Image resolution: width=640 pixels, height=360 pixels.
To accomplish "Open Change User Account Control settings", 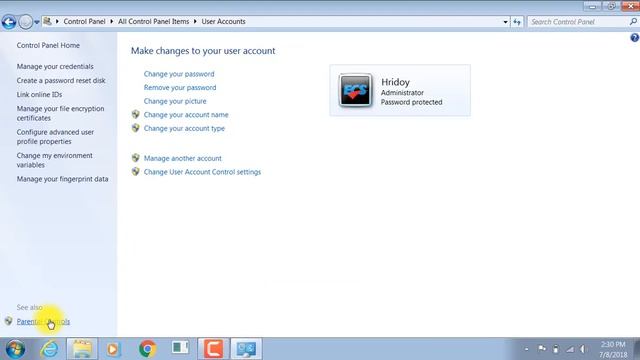I will (x=202, y=172).
